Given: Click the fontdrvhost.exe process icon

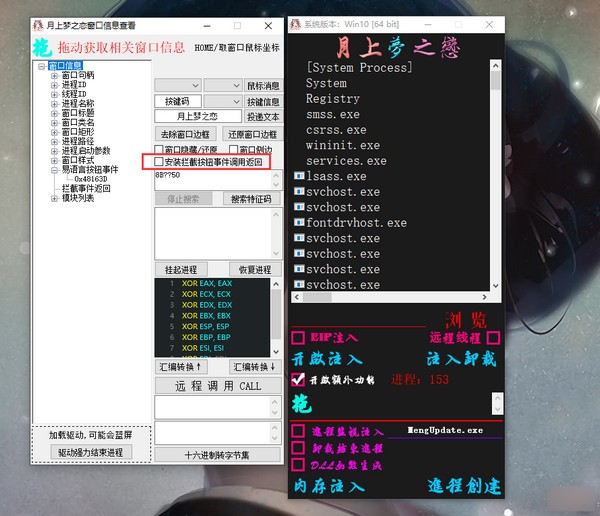Looking at the screenshot, I should pyautogui.click(x=298, y=223).
